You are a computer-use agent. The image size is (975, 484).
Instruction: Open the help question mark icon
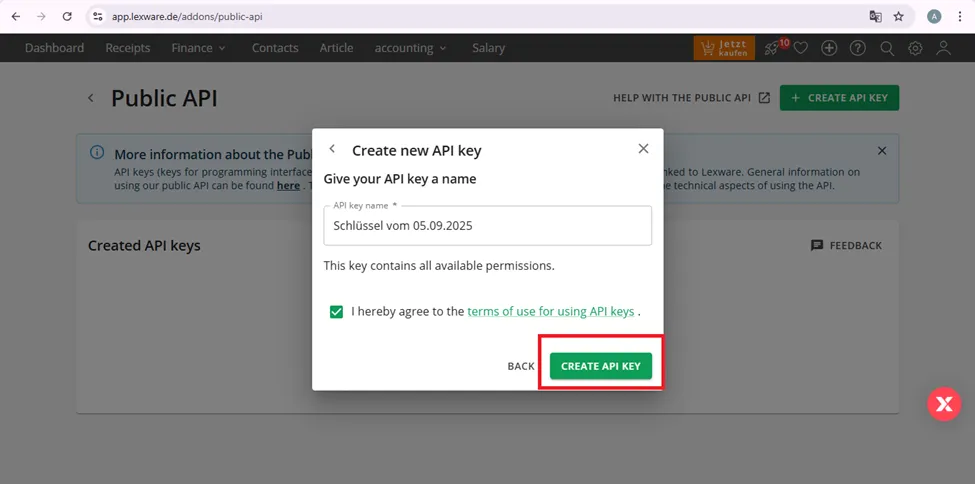(x=858, y=48)
